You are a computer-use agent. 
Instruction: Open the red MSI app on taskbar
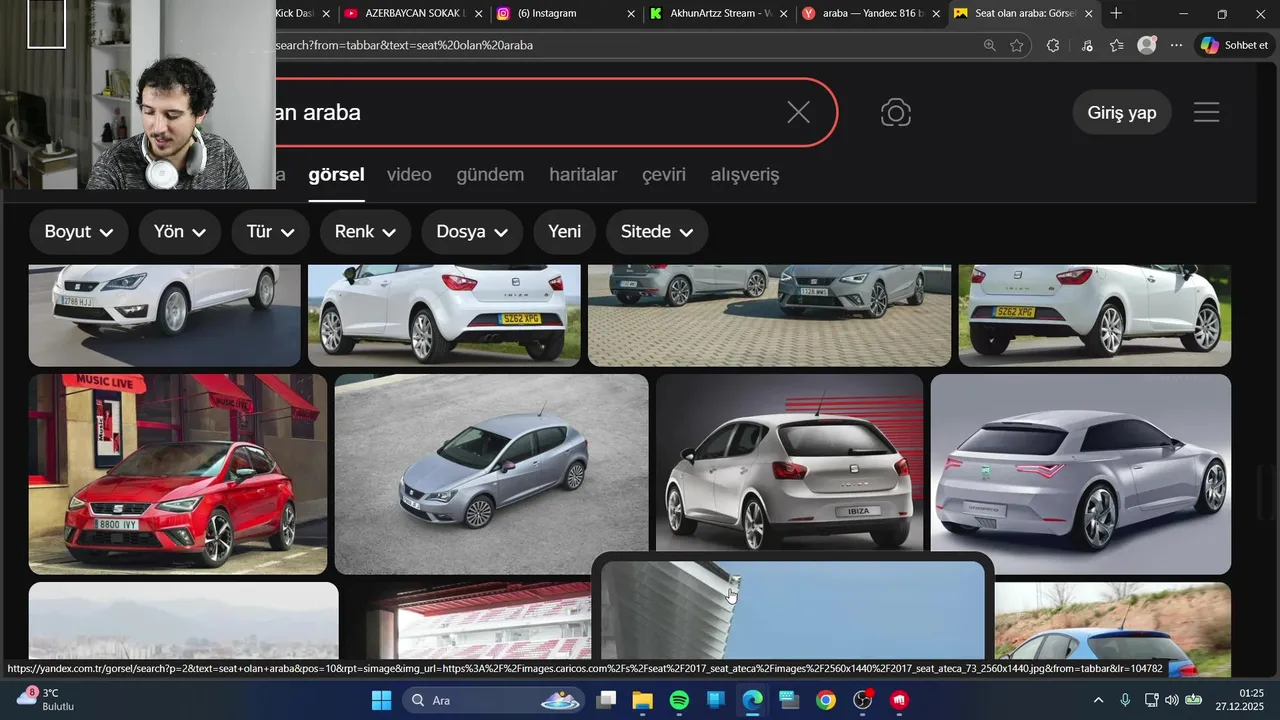(900, 700)
